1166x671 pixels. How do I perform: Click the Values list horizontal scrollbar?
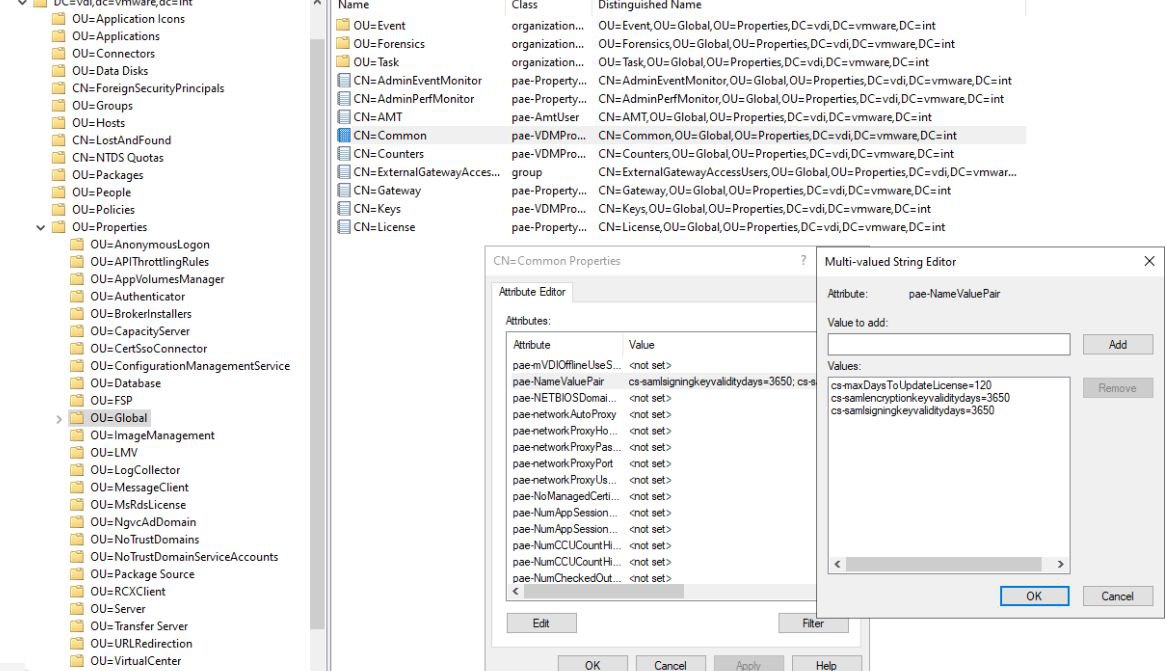pos(950,564)
